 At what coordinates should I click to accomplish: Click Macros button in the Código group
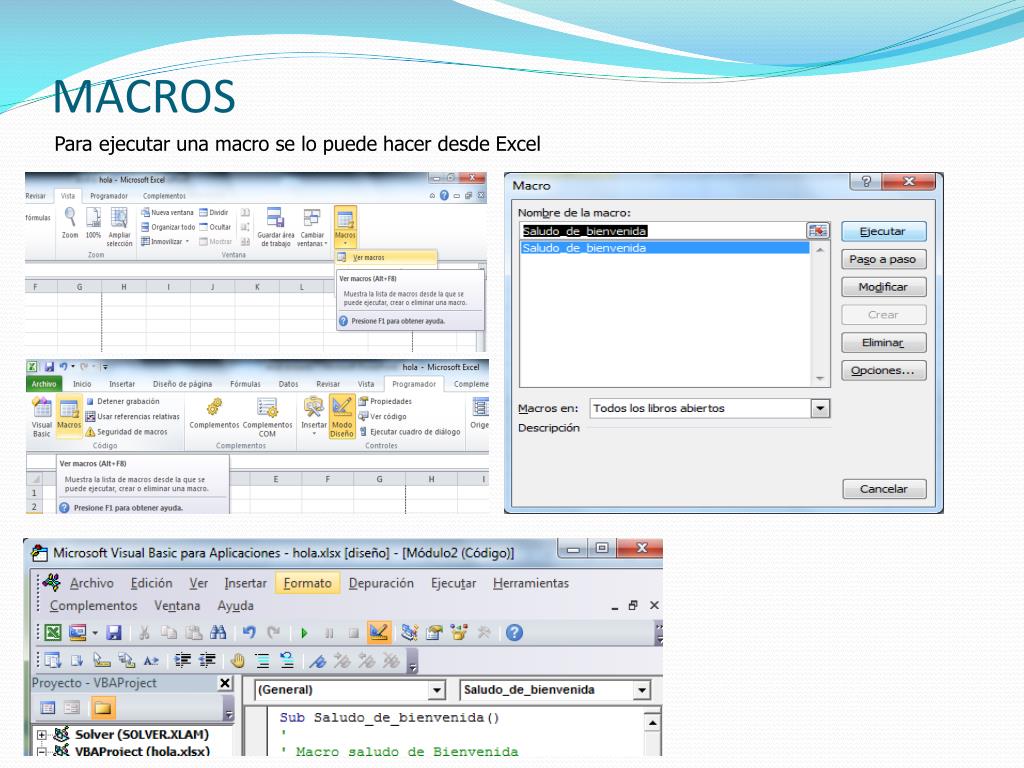(x=69, y=417)
